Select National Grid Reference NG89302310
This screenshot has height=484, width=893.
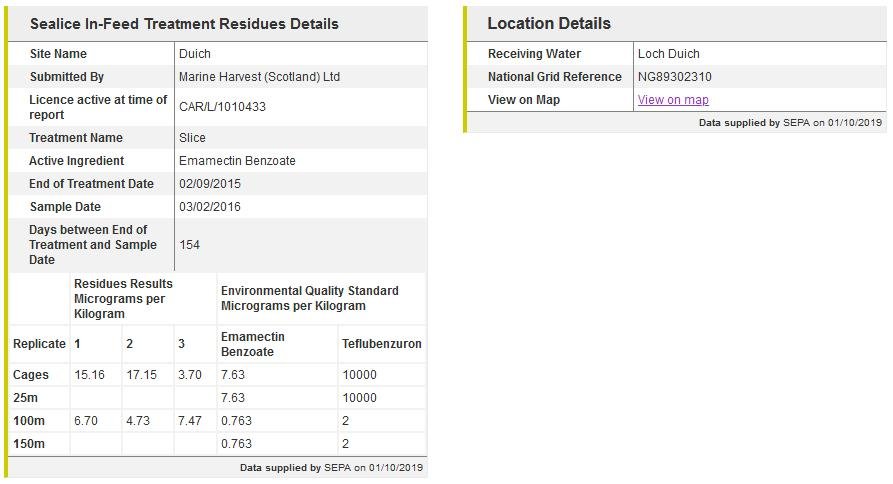click(675, 77)
